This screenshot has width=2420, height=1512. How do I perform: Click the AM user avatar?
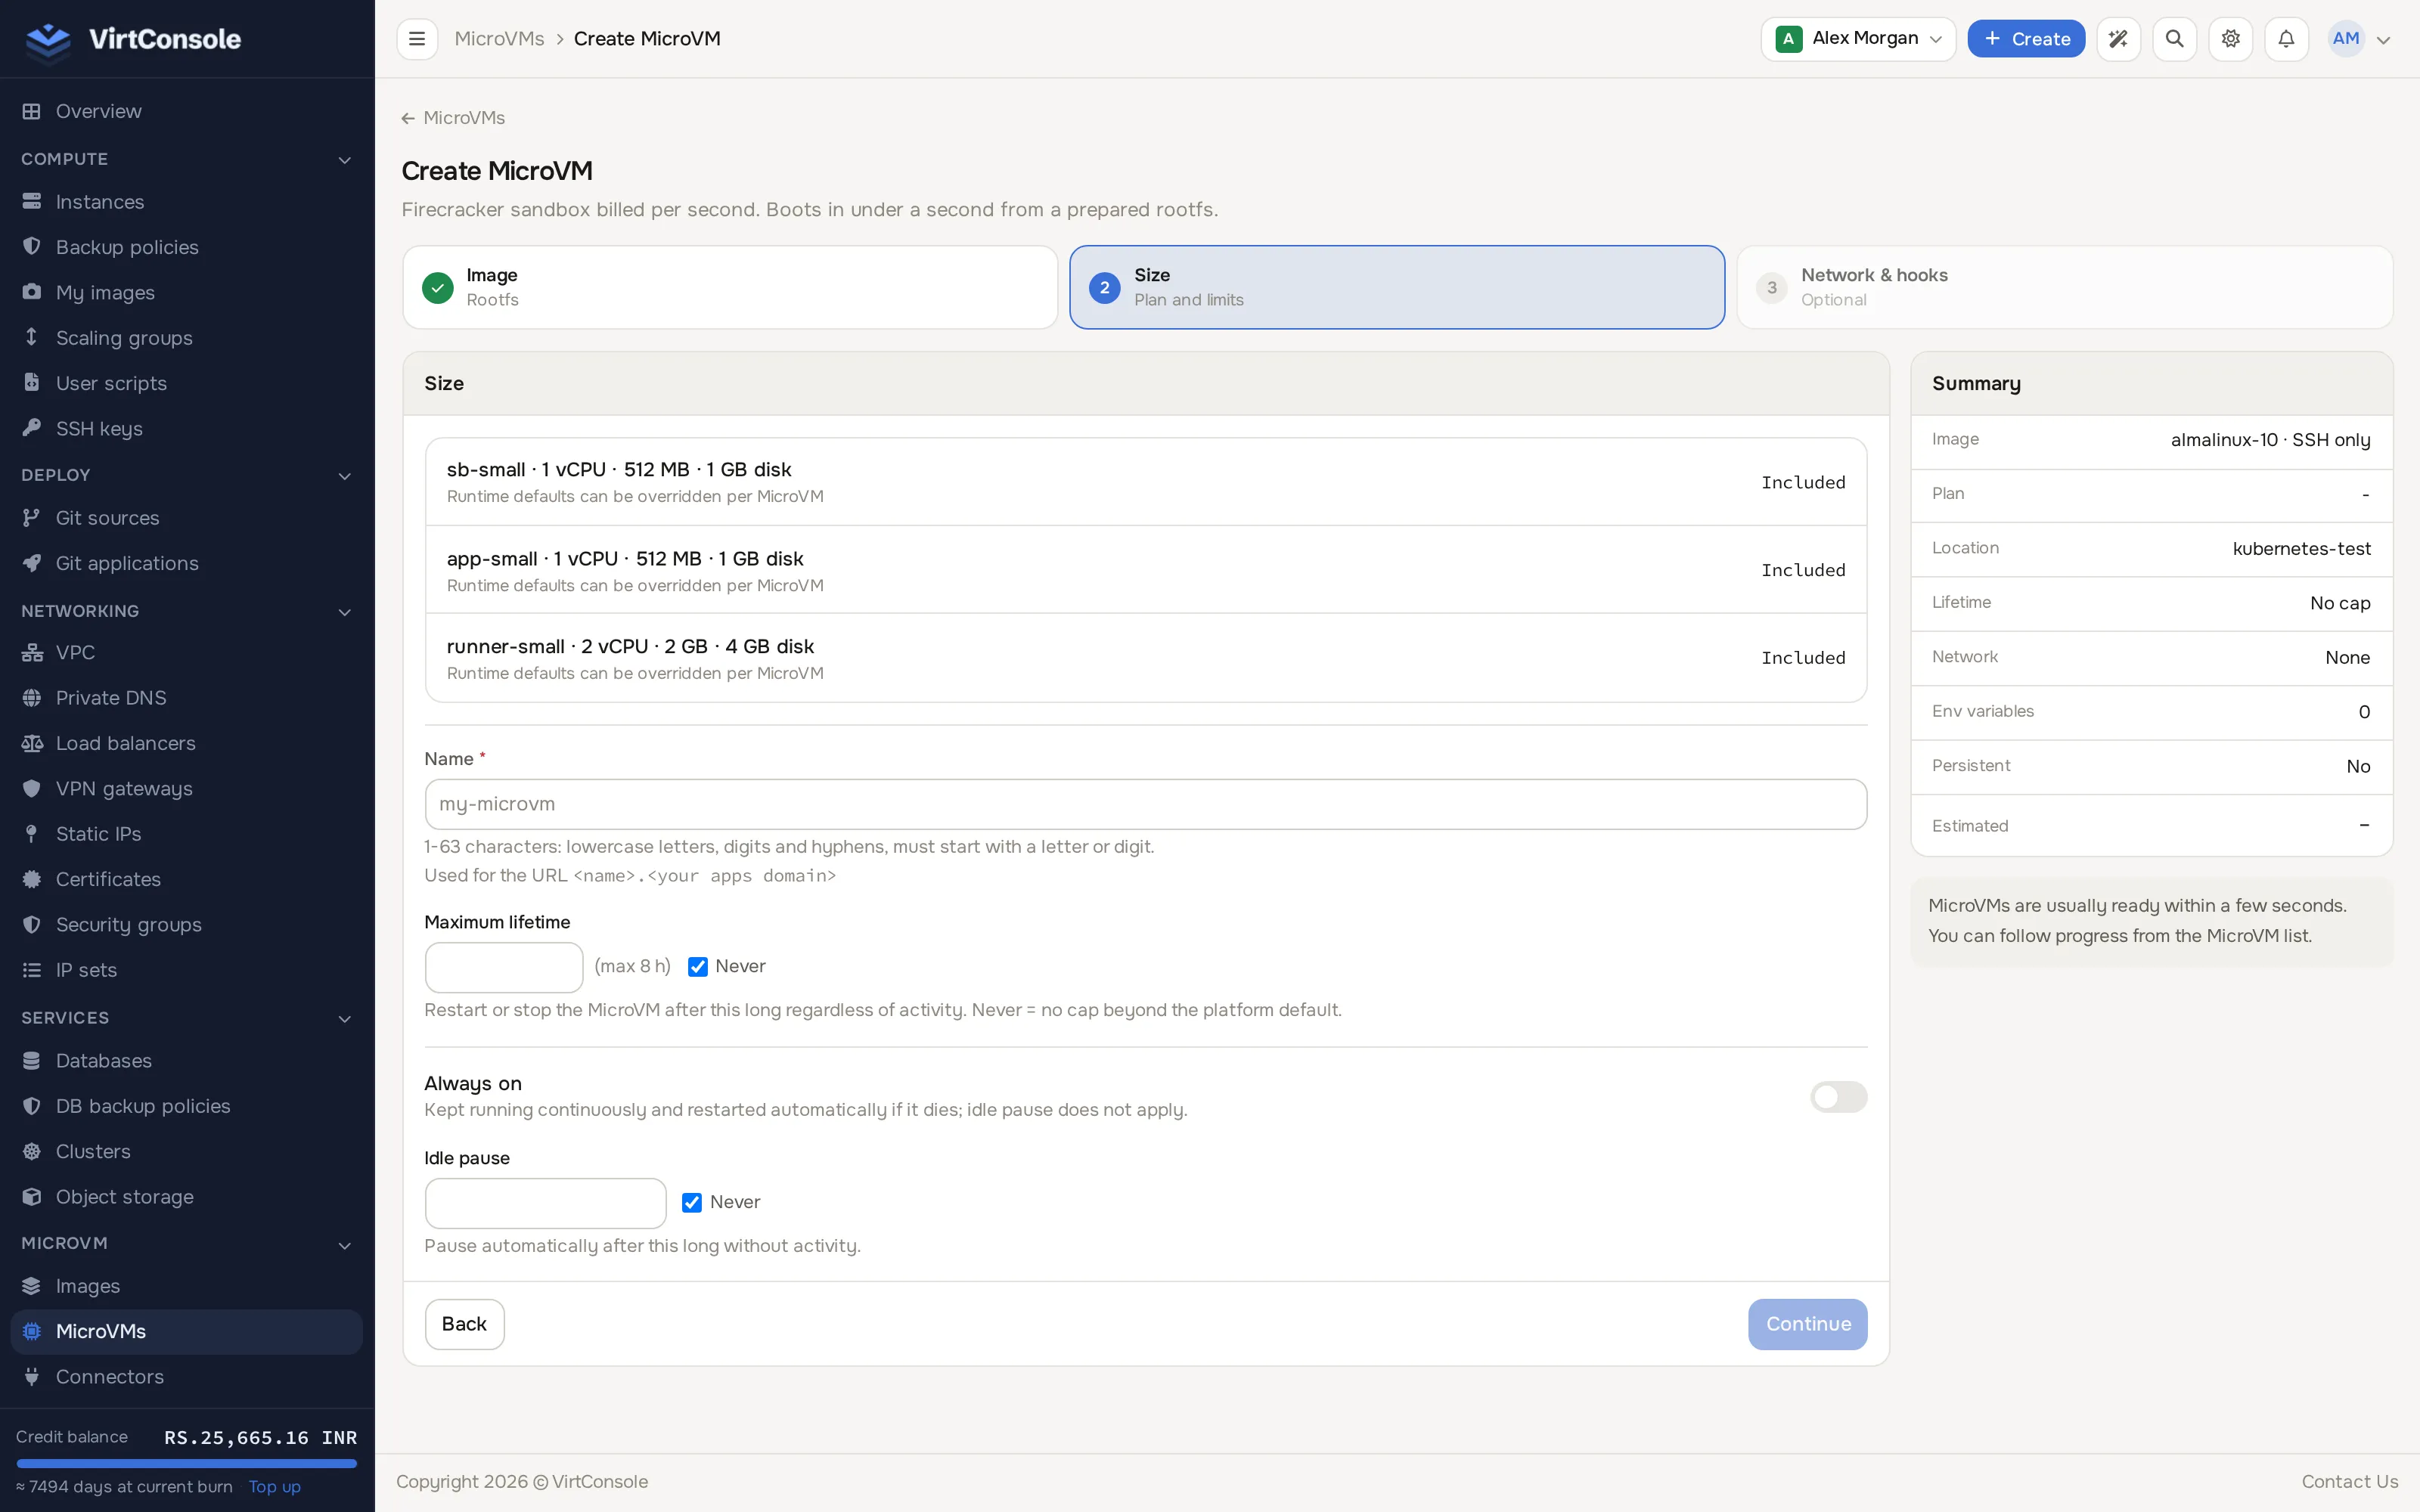point(2345,39)
